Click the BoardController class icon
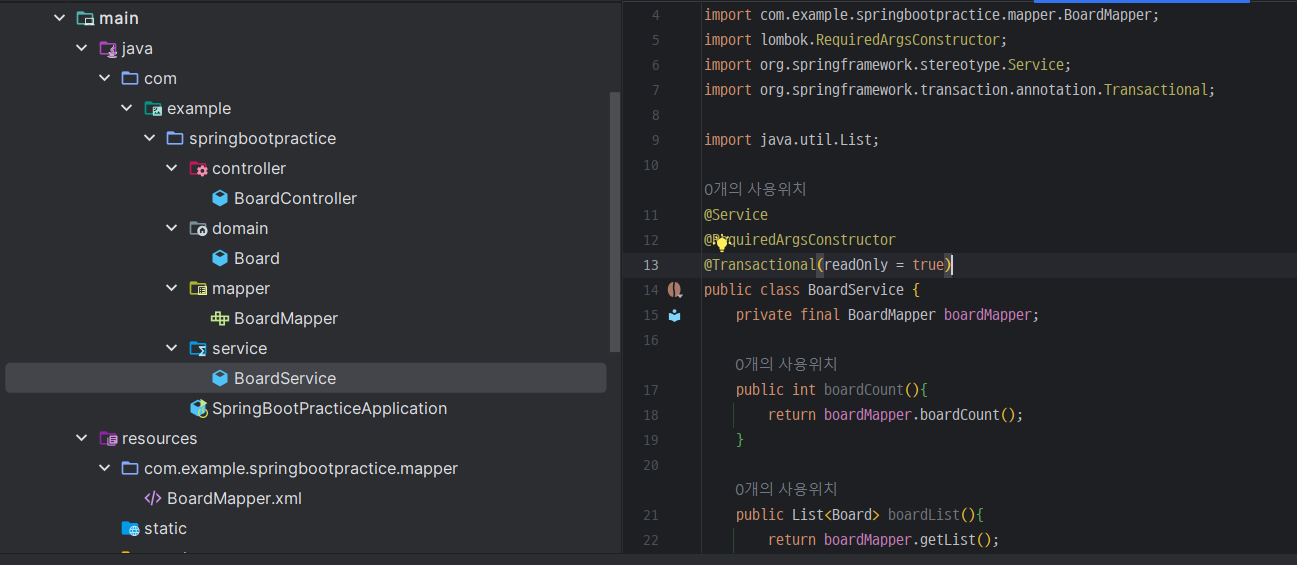This screenshot has height=565, width=1297. [x=220, y=198]
